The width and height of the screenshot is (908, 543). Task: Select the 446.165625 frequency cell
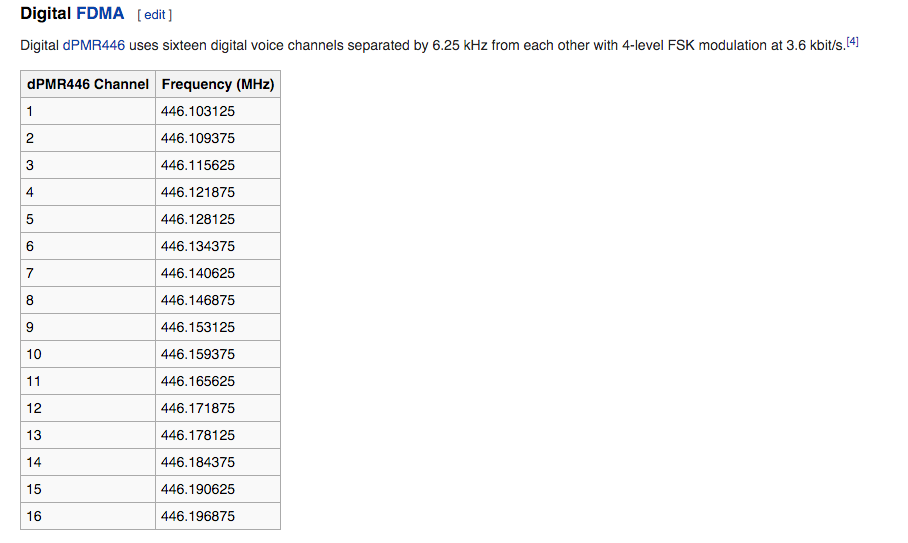point(198,381)
